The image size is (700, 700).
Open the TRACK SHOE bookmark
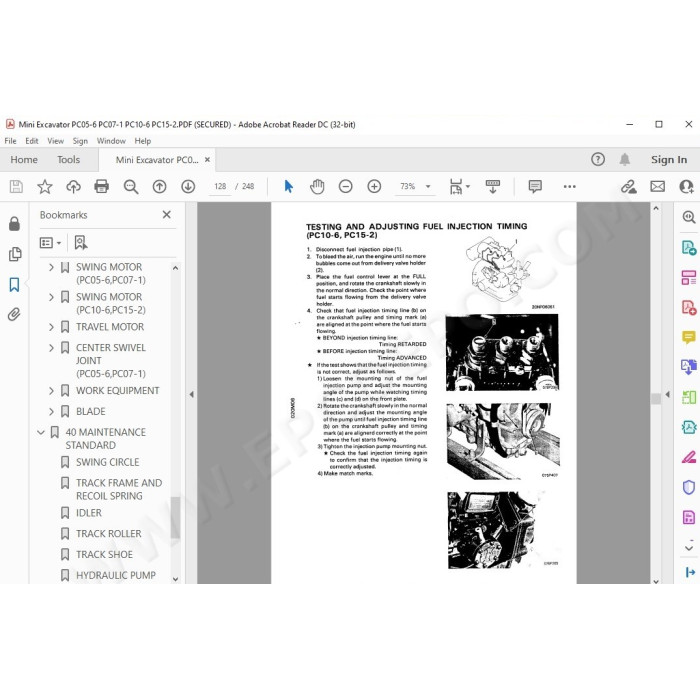[x=104, y=555]
